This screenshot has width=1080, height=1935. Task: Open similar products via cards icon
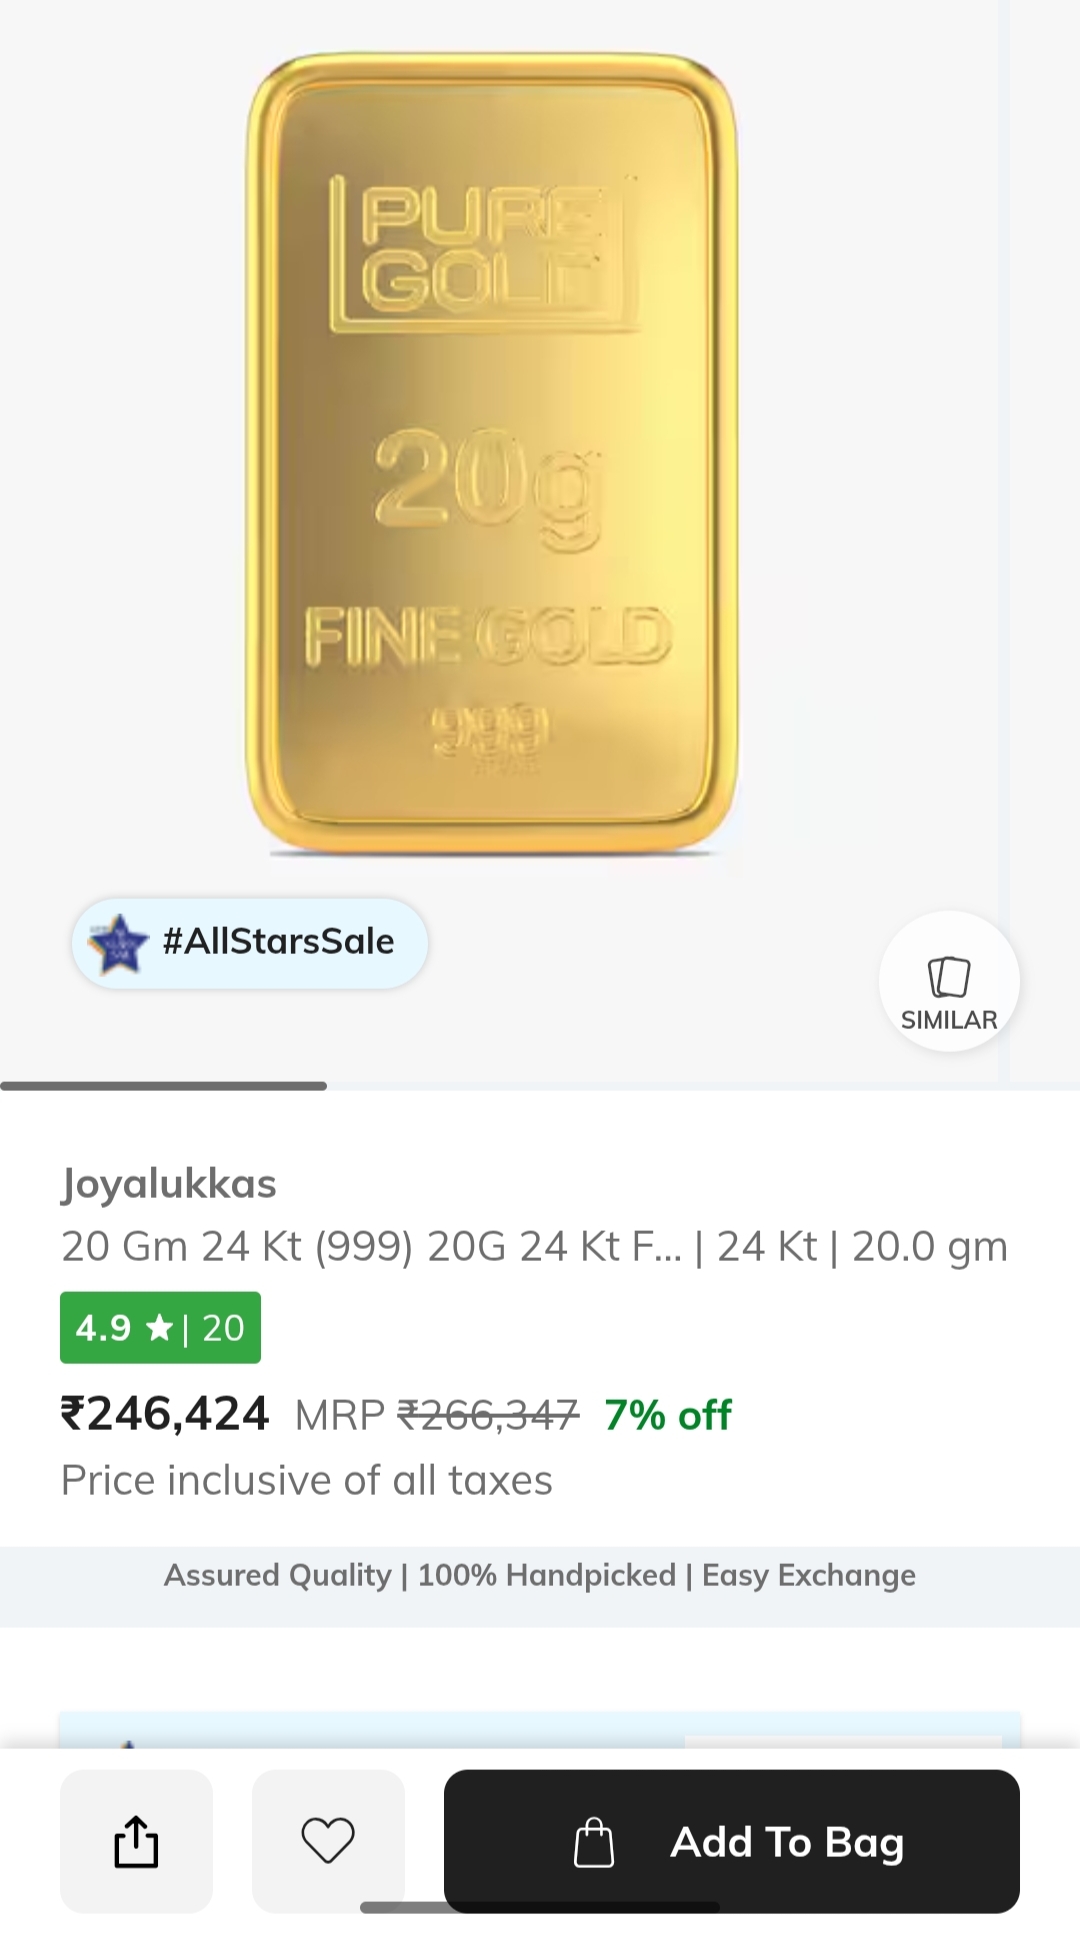coord(949,976)
